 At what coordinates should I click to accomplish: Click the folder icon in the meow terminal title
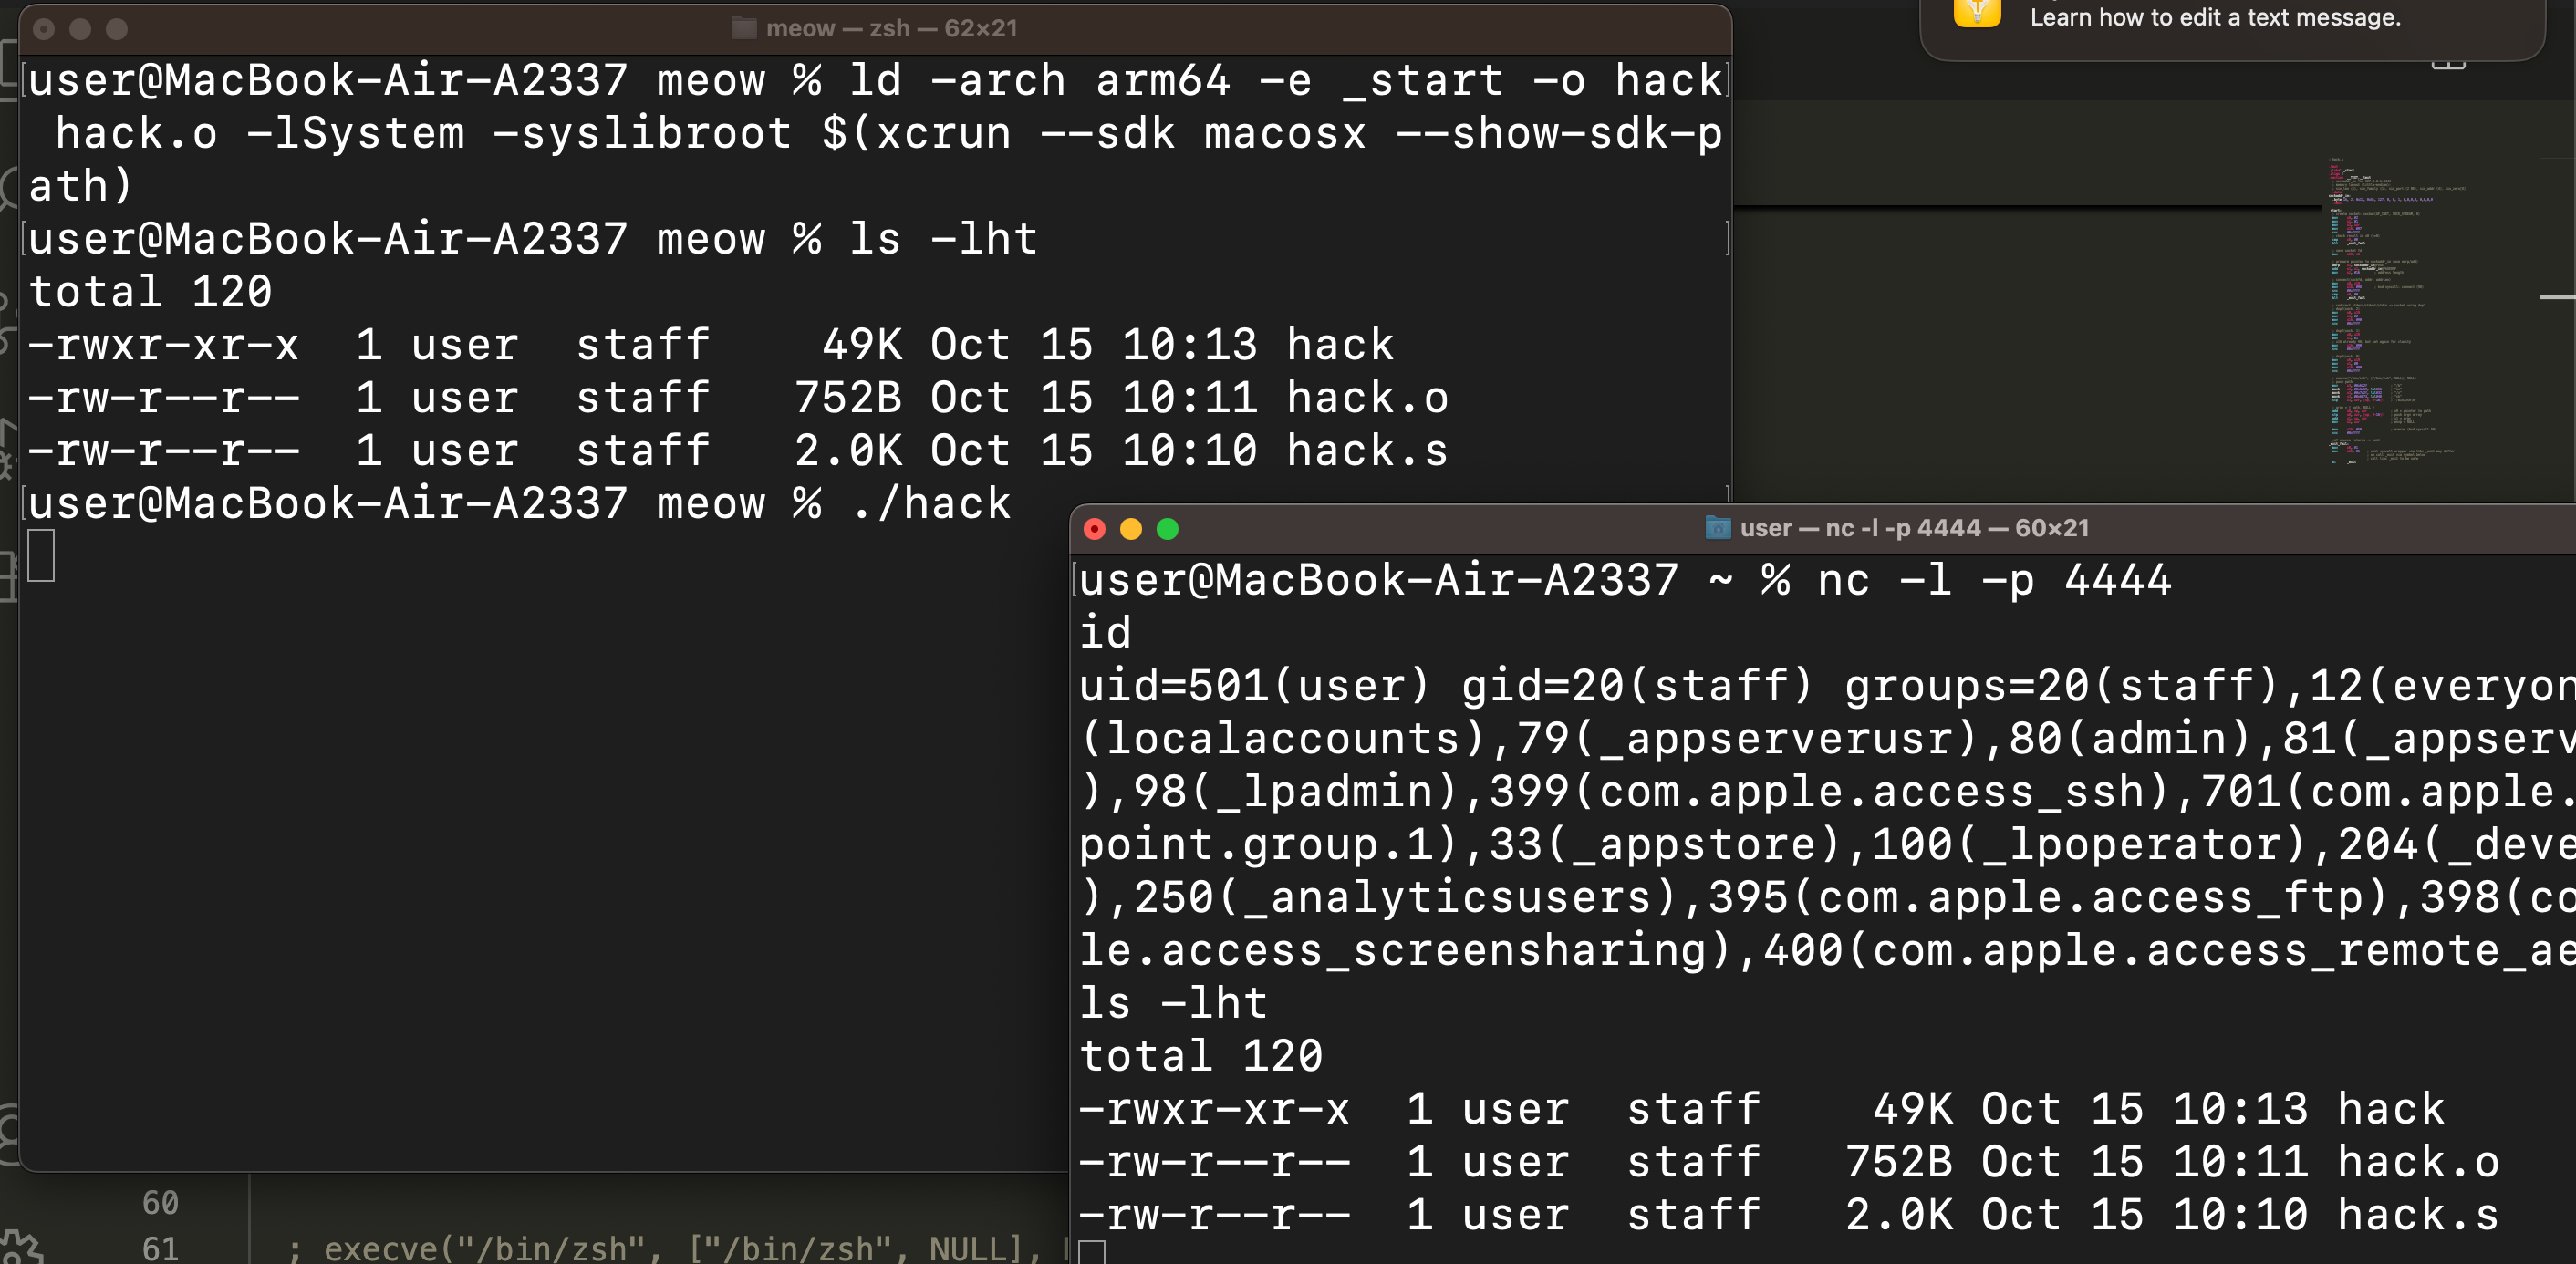point(743,28)
